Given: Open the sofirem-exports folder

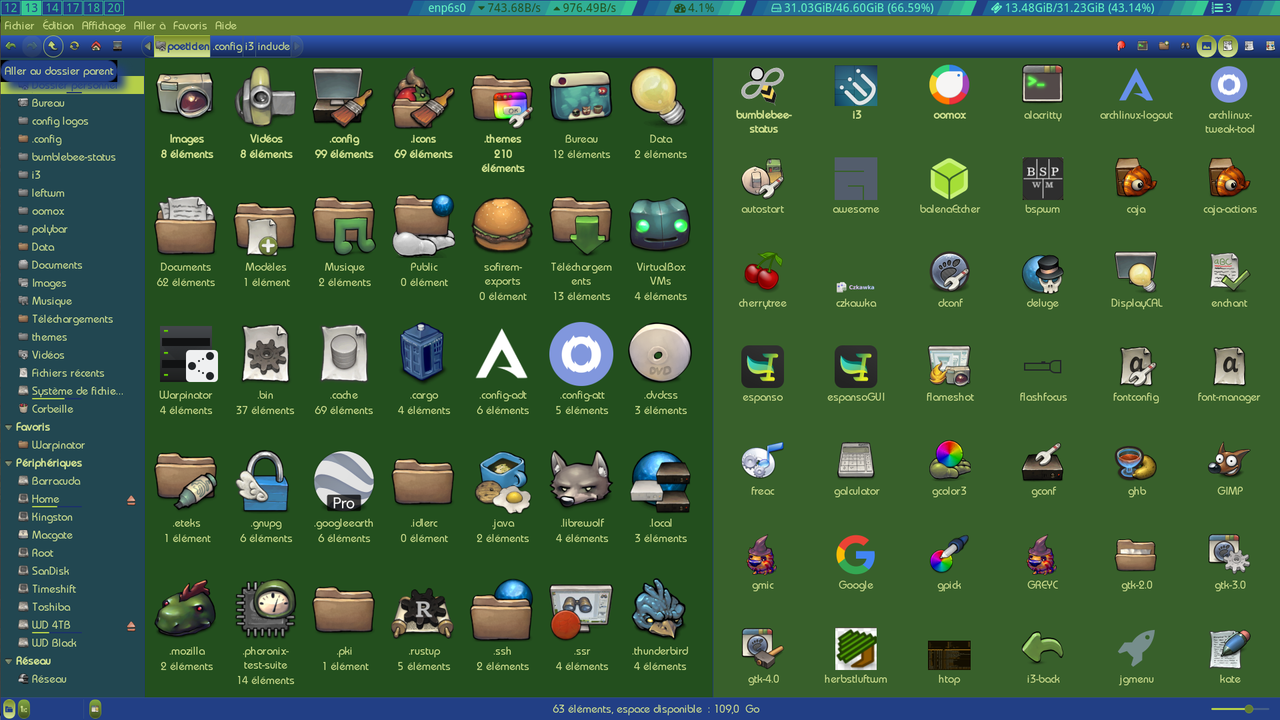Looking at the screenshot, I should (502, 249).
